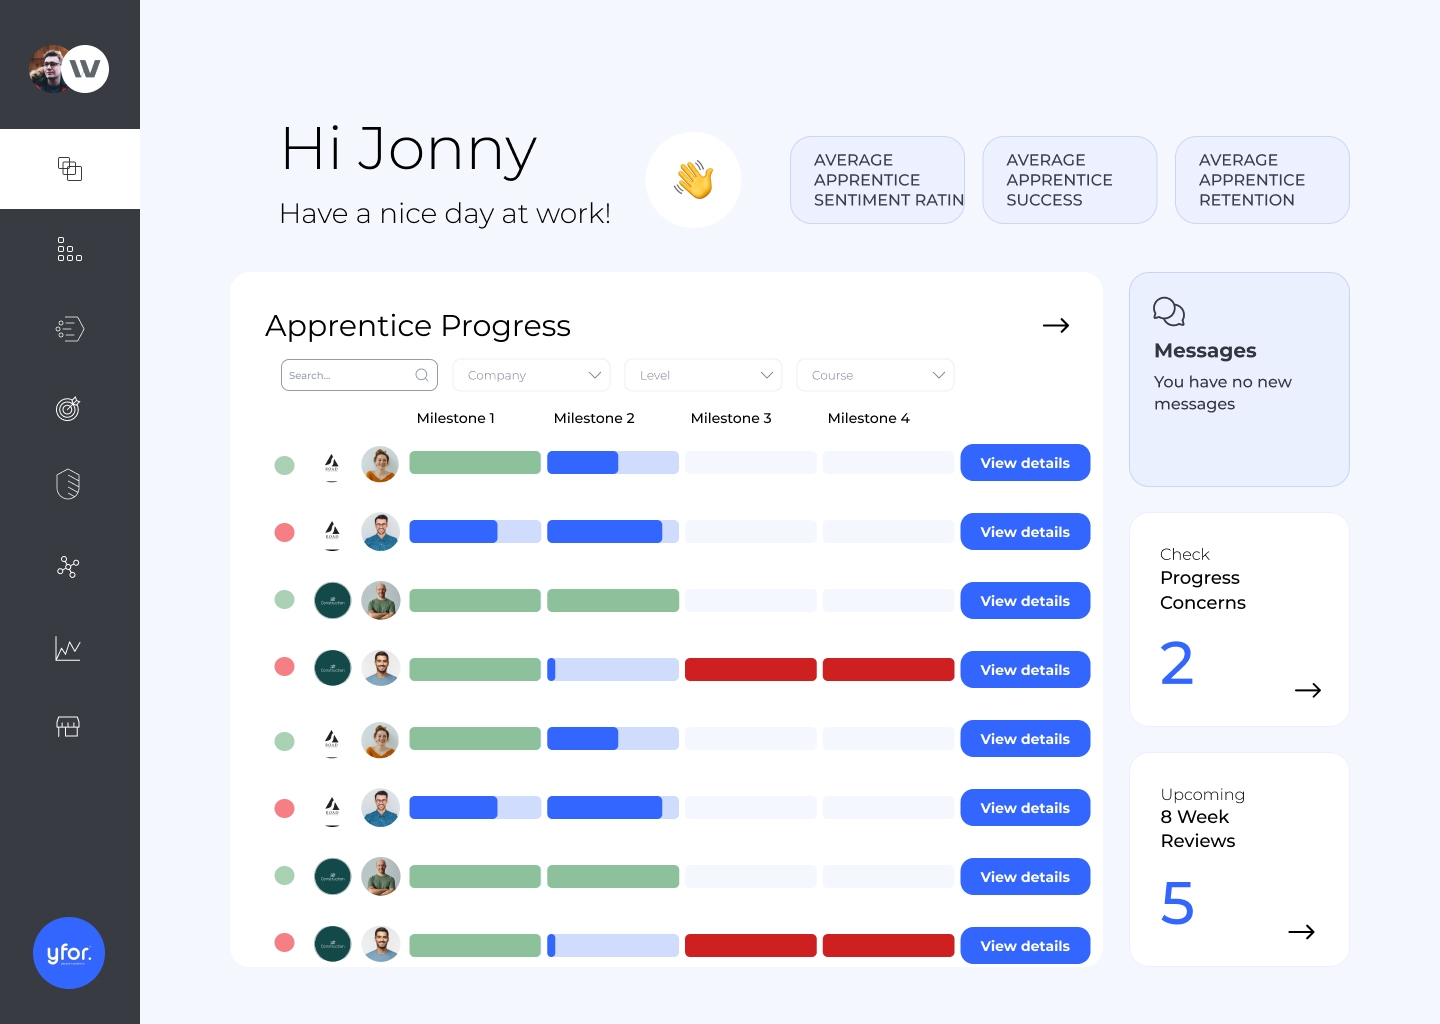Select the apps grid icon in sidebar
The image size is (1440, 1024).
69,249
